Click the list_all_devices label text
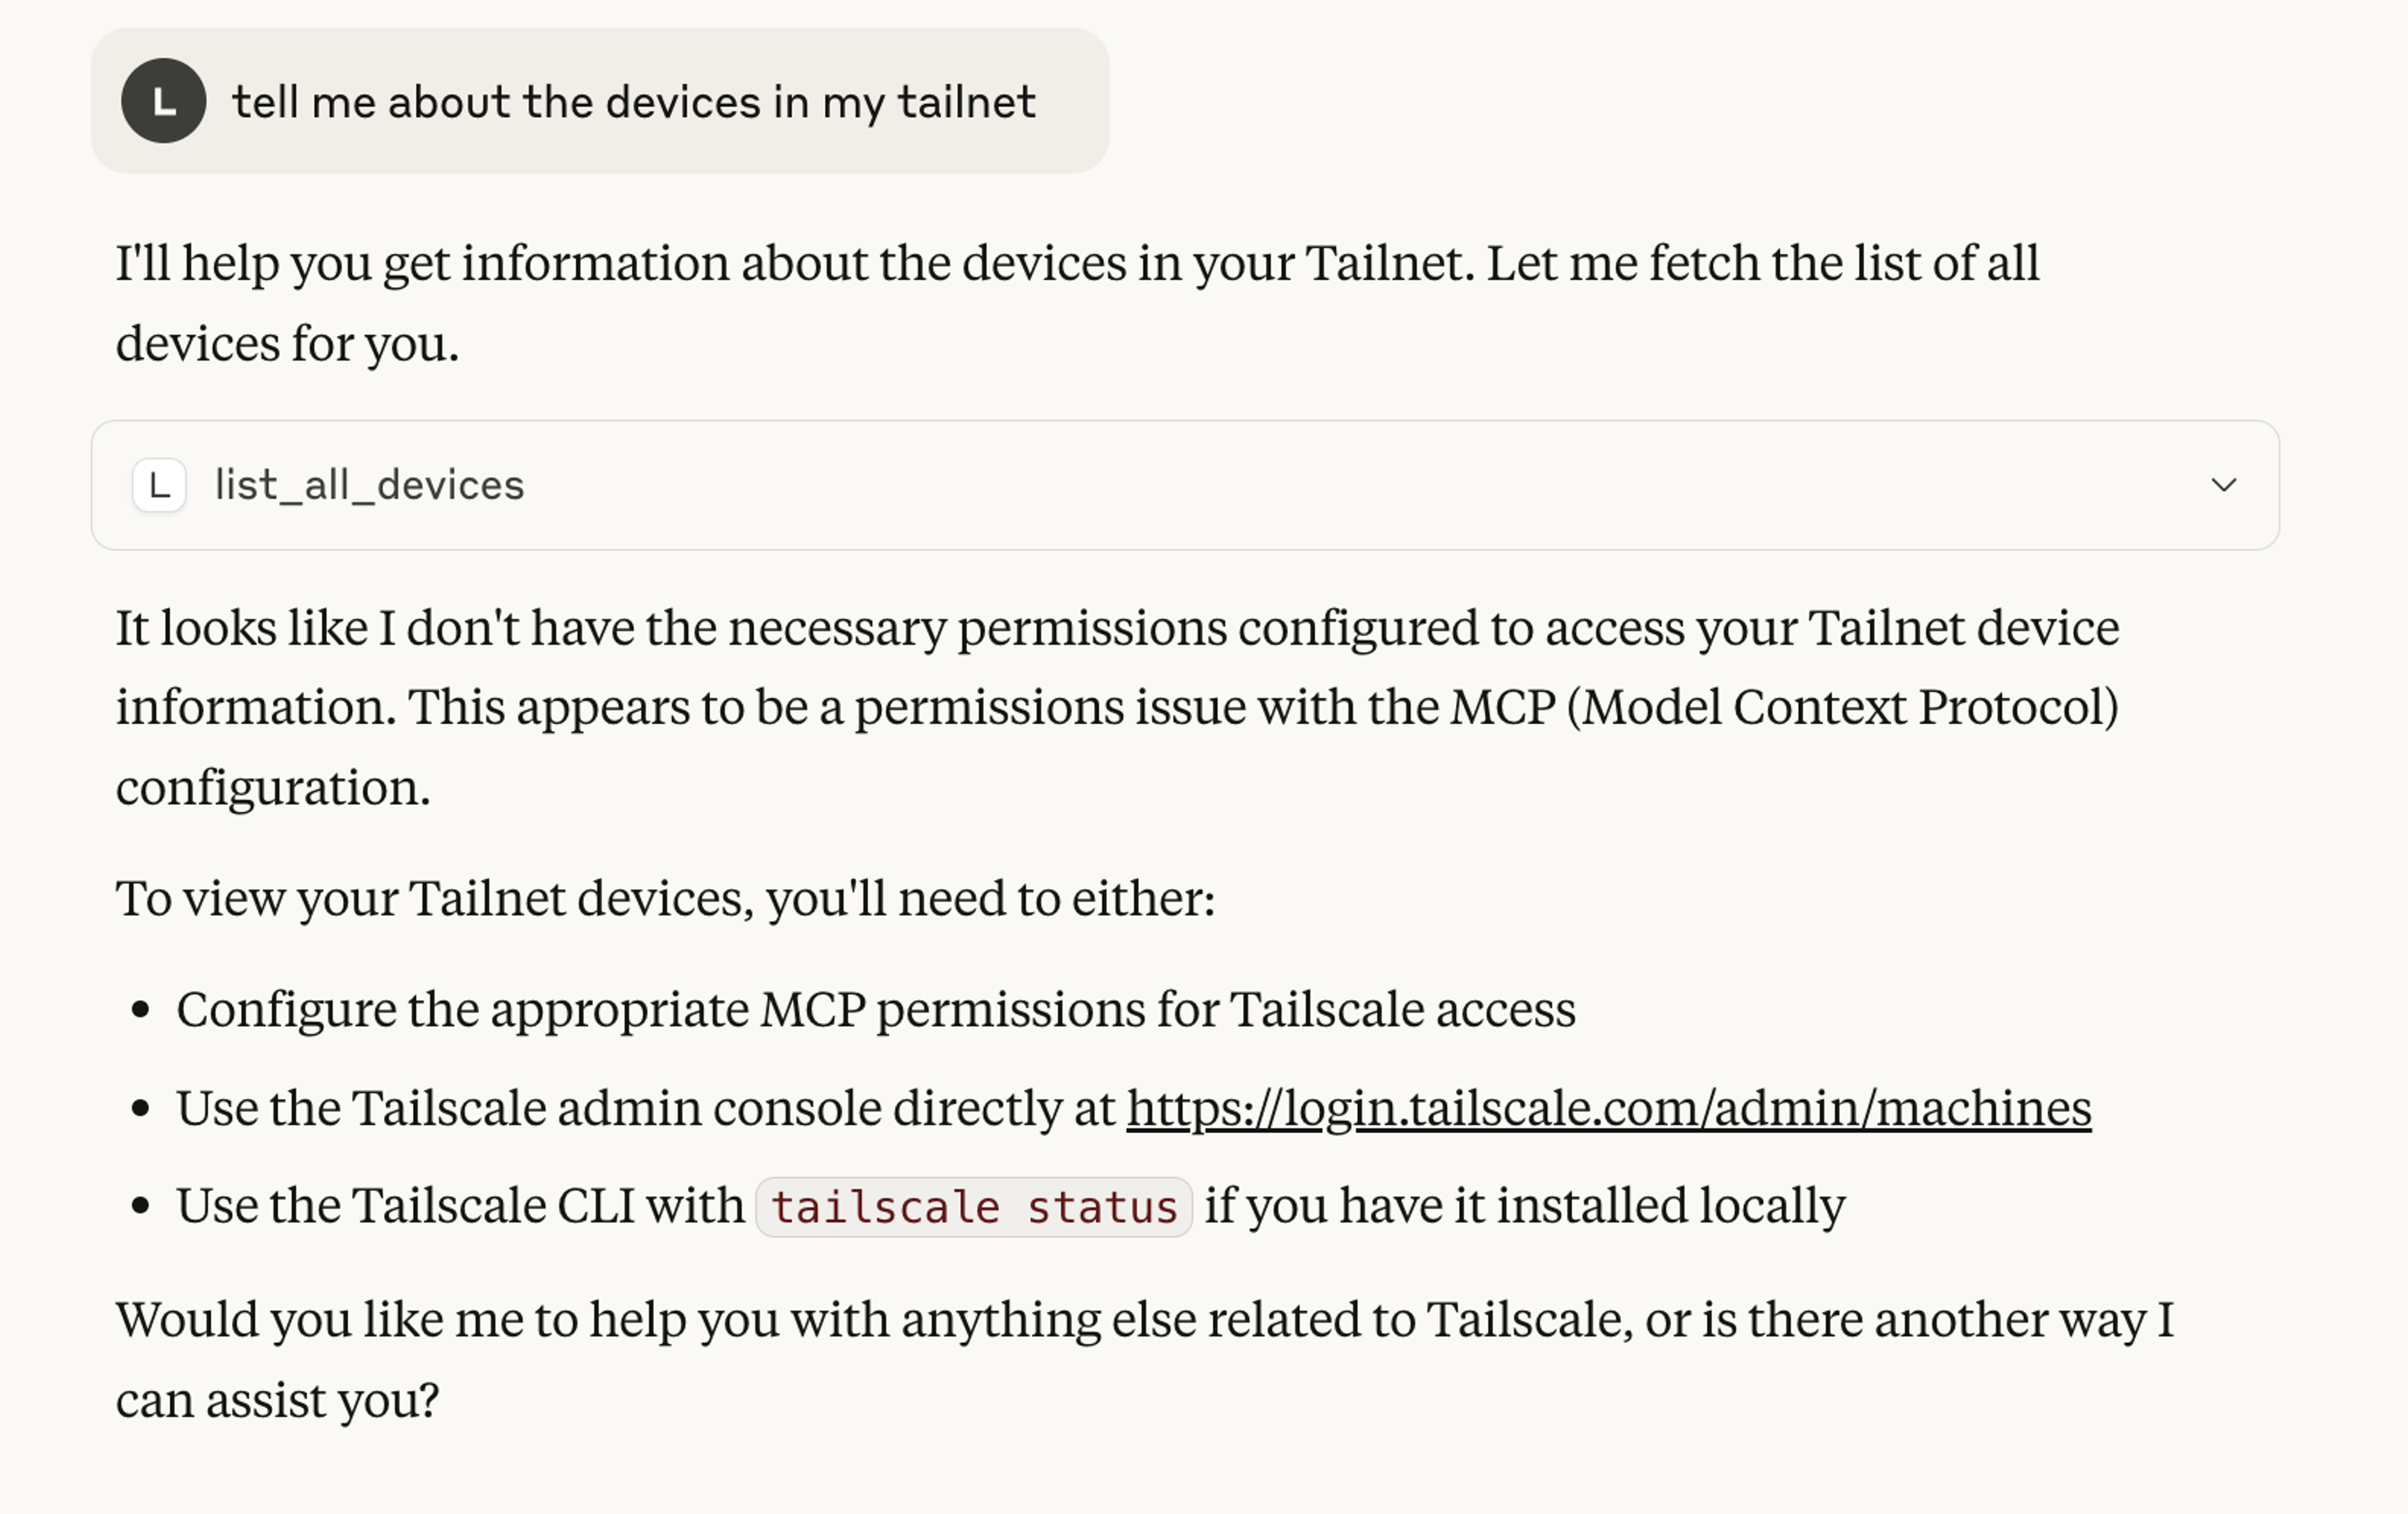Viewport: 2408px width, 1514px height. pos(367,485)
